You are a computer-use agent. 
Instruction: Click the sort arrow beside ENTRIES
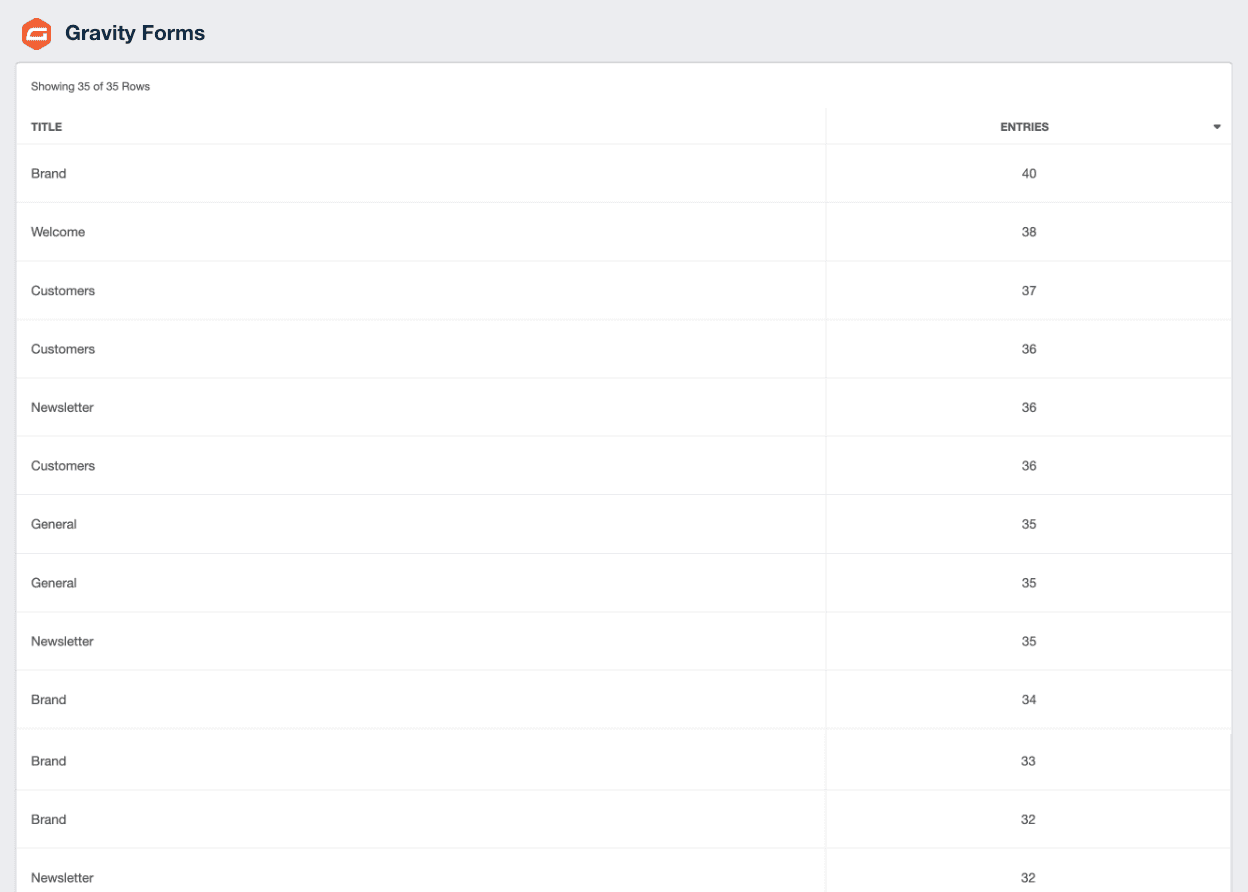point(1217,127)
